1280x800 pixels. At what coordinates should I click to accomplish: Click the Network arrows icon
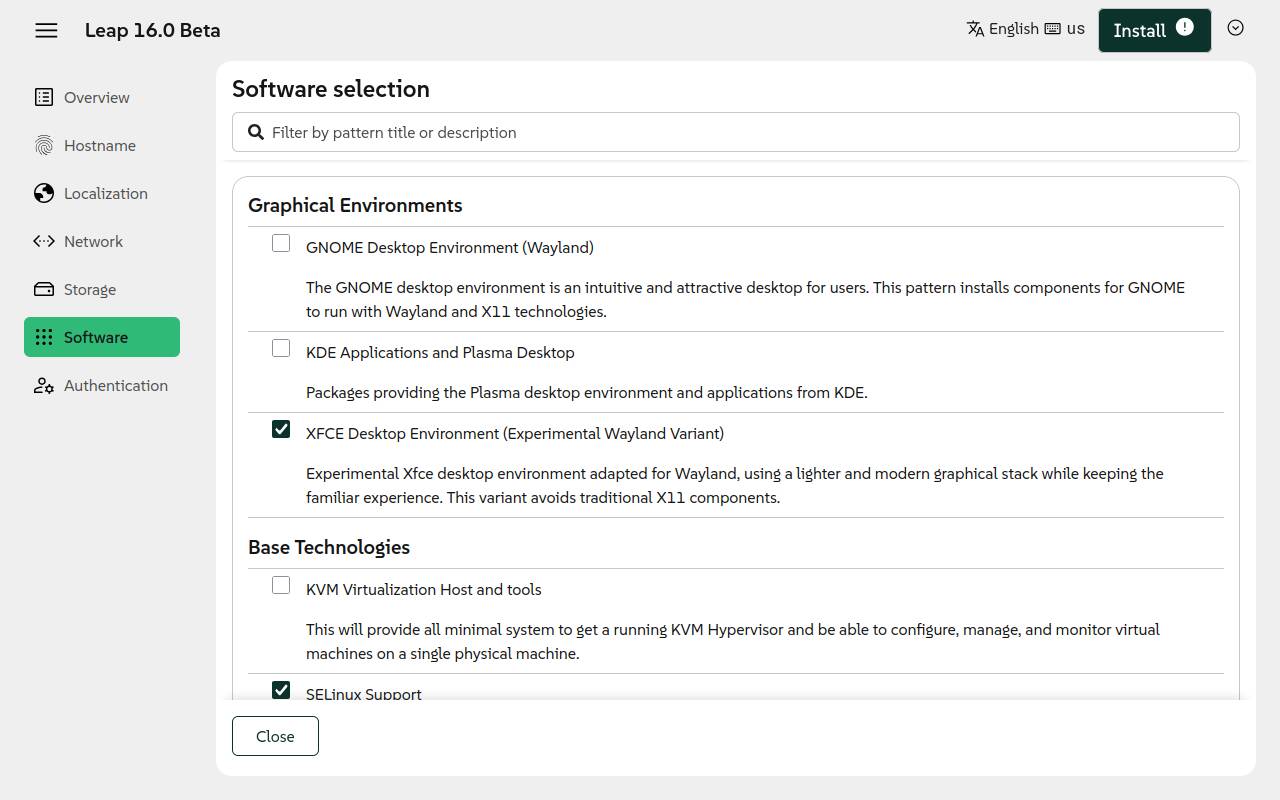click(44, 241)
